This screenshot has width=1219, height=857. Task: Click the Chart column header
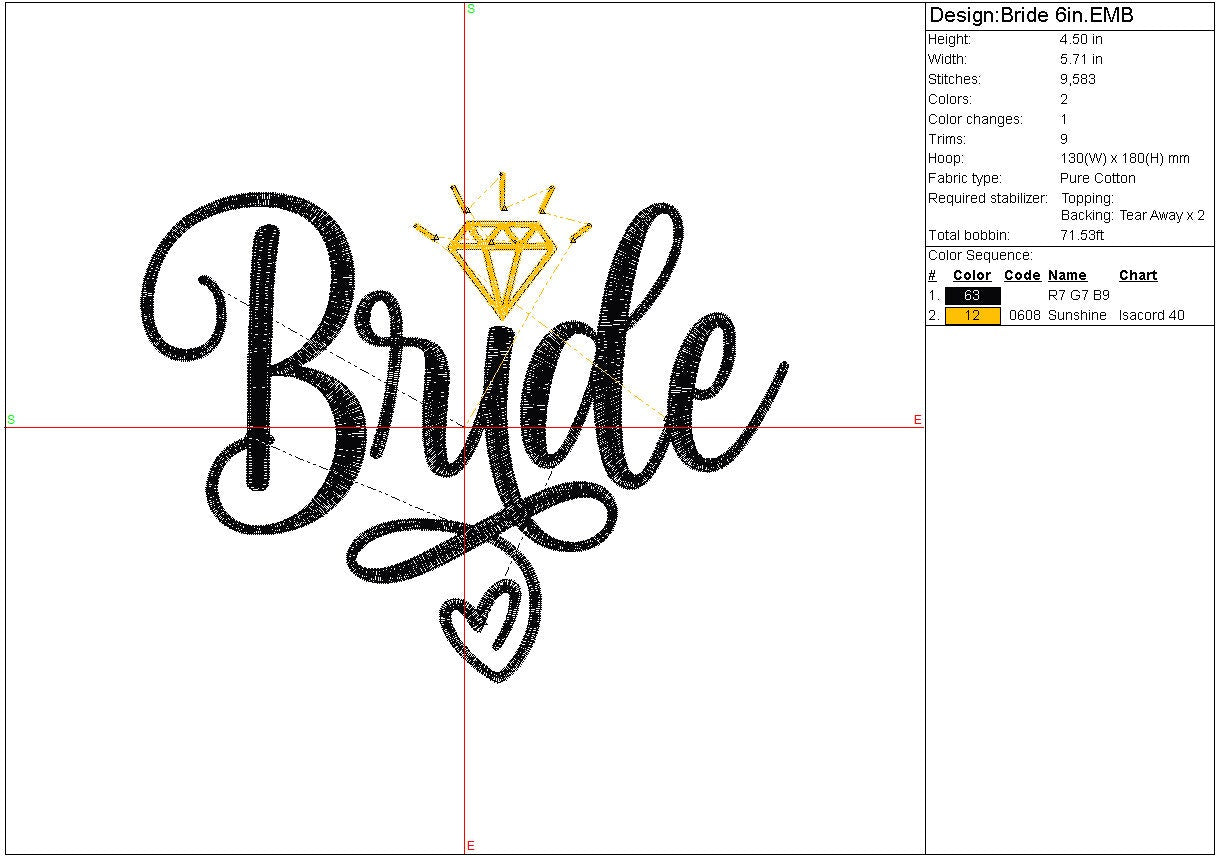(x=1138, y=276)
